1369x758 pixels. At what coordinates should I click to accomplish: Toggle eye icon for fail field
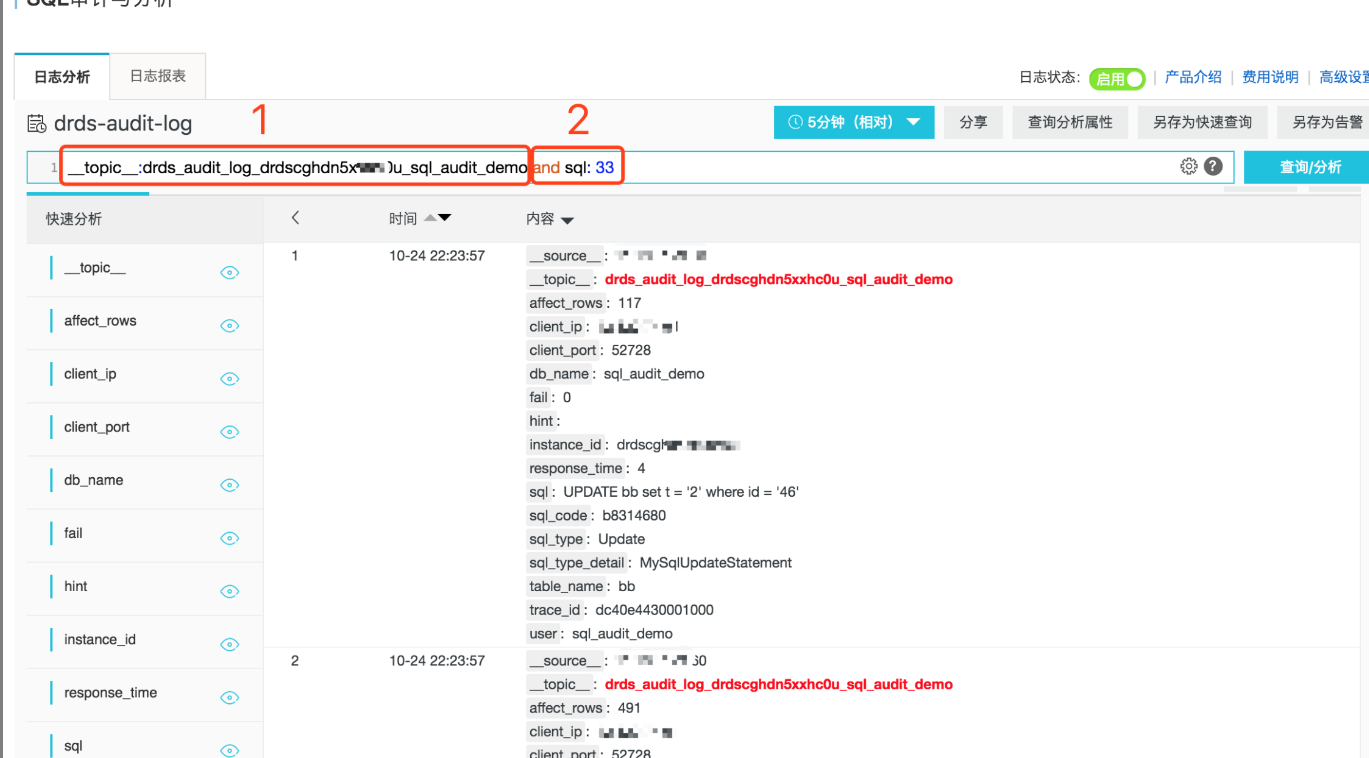[x=230, y=538]
